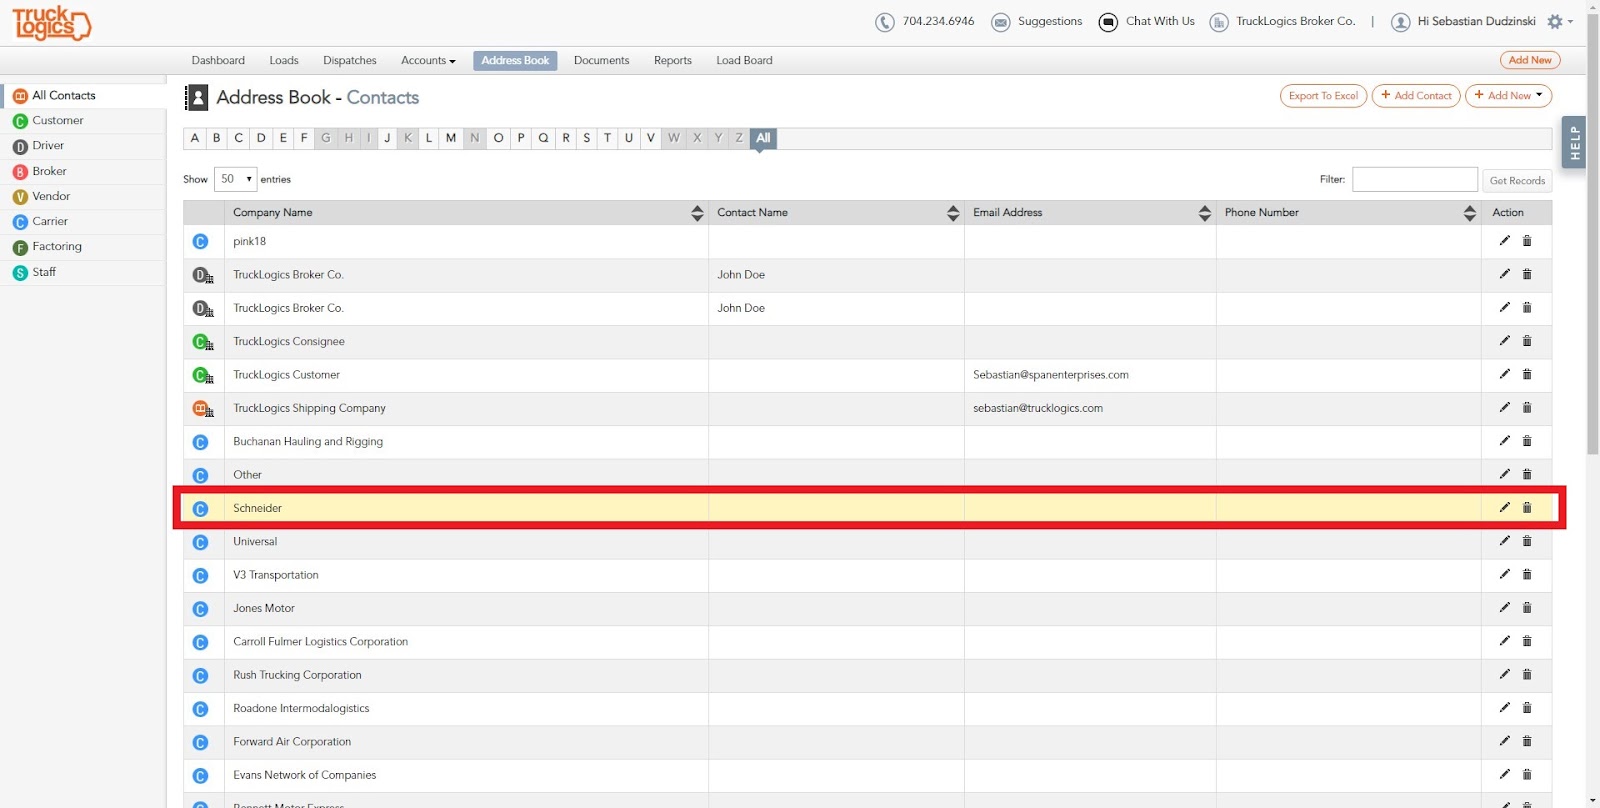Delete the V3 Transportation contact
Image resolution: width=1600 pixels, height=808 pixels.
(x=1527, y=574)
